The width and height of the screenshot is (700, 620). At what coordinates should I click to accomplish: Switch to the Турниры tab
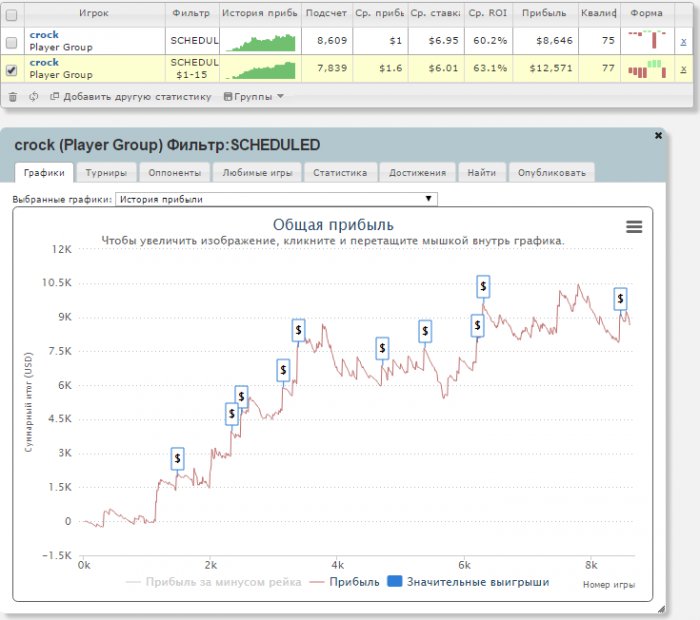click(106, 173)
